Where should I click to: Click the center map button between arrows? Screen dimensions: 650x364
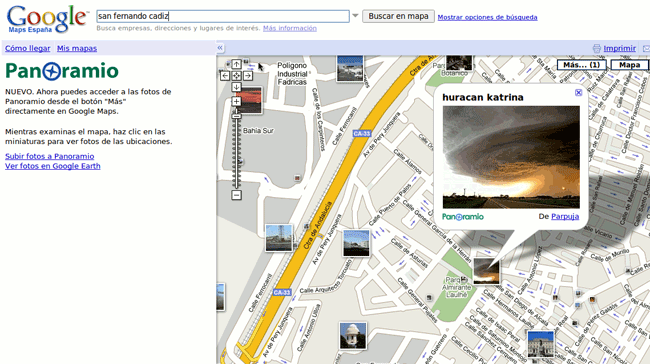coord(236,76)
